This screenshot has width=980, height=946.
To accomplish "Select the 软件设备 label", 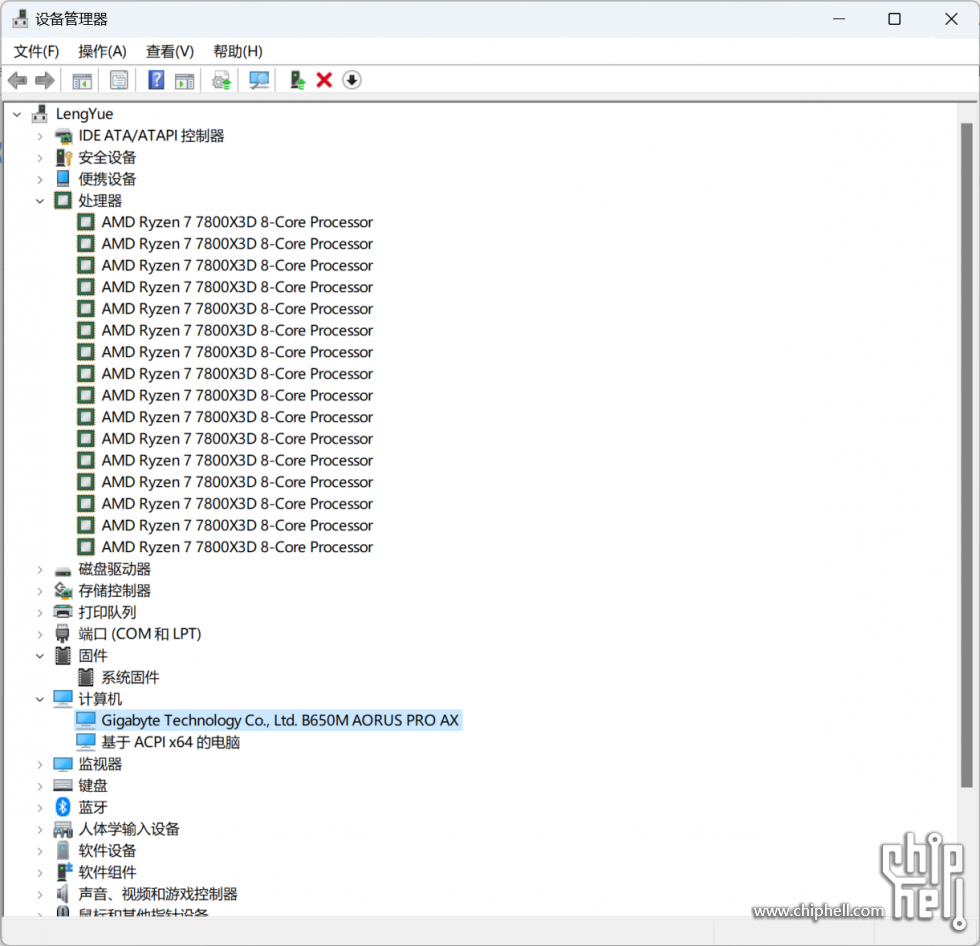I will [x=108, y=850].
